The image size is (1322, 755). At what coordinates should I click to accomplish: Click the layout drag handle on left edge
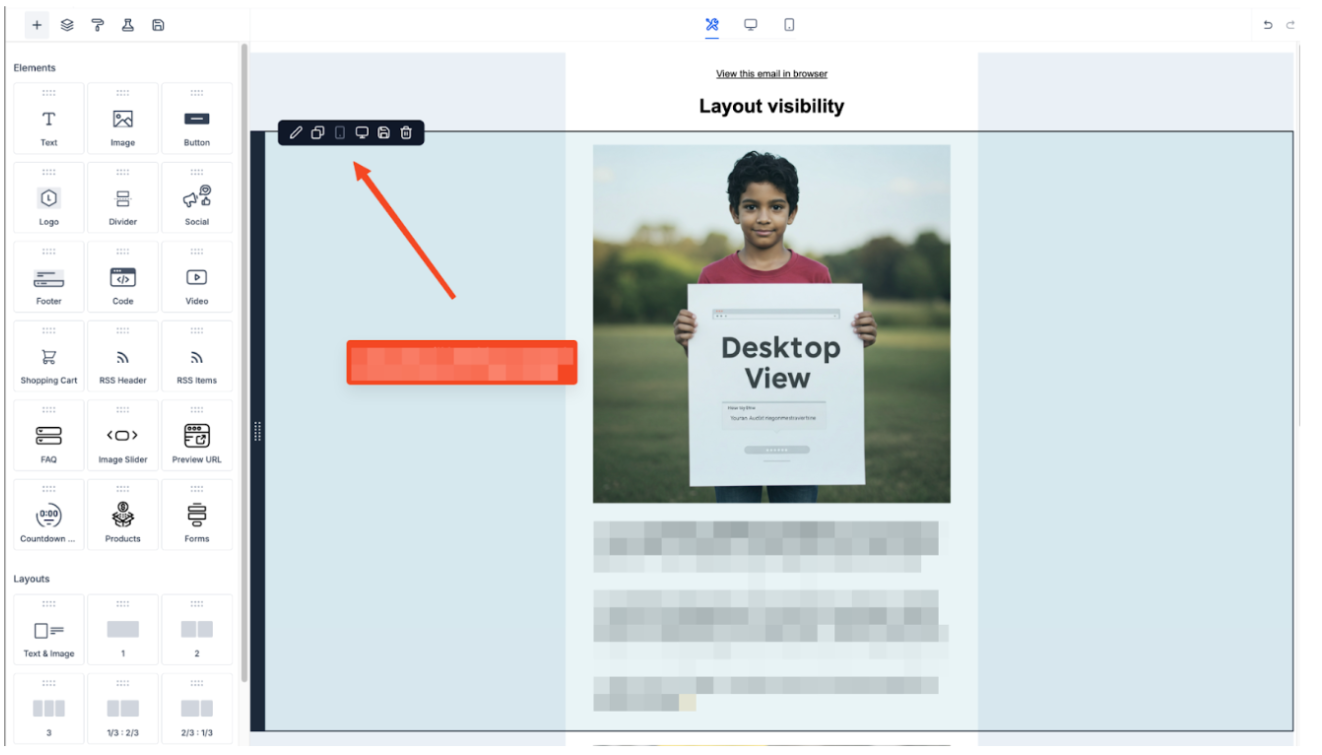click(x=258, y=431)
